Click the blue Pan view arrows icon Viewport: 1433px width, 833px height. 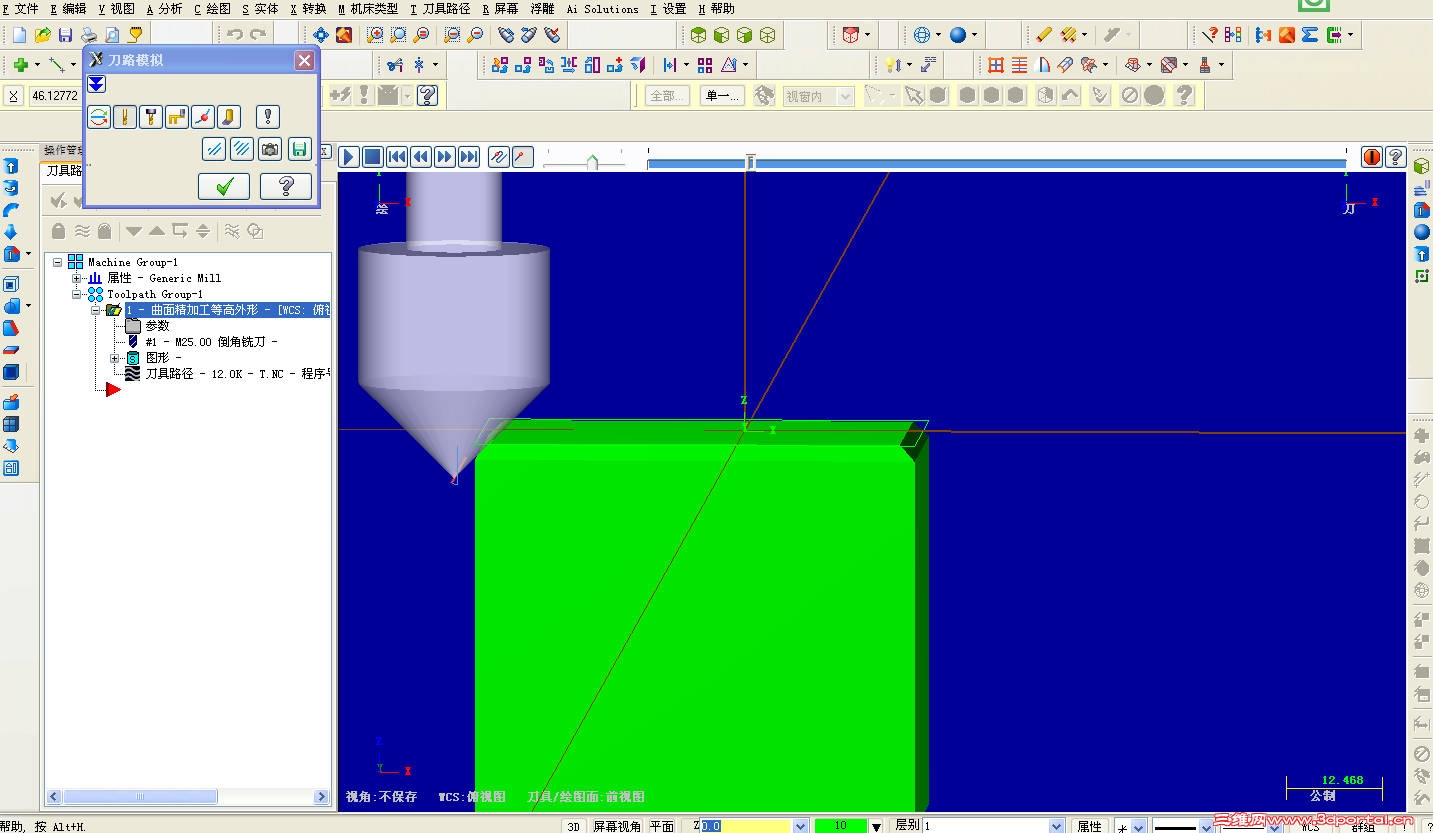click(321, 35)
